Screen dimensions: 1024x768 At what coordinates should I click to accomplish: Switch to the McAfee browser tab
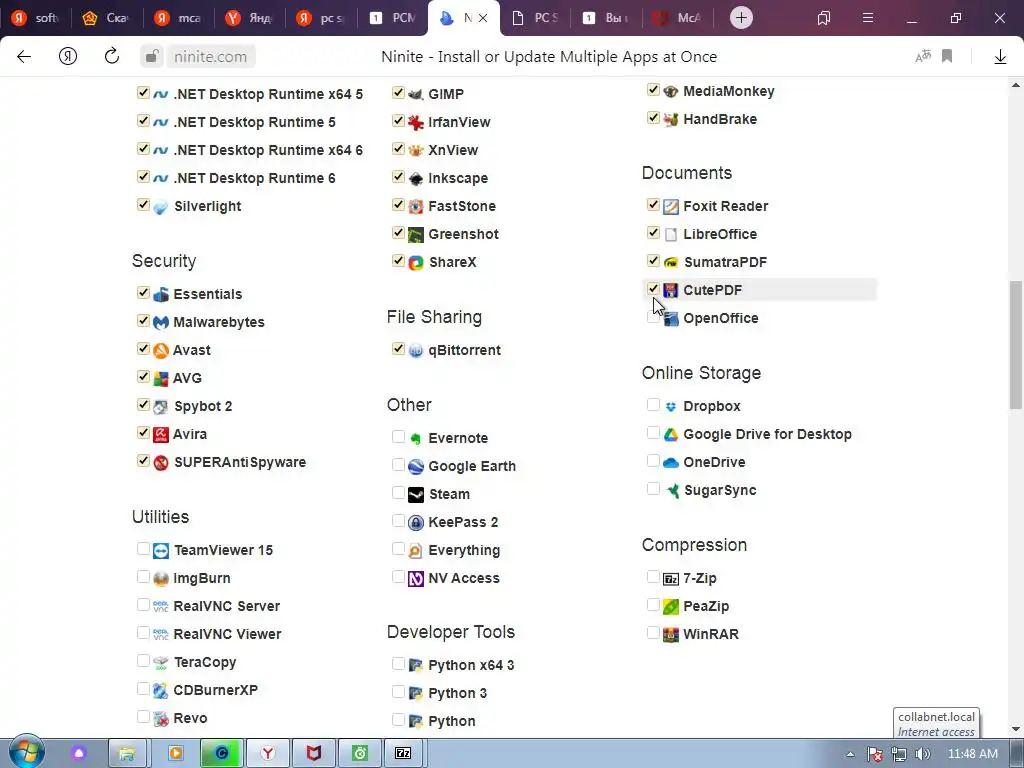click(x=678, y=18)
